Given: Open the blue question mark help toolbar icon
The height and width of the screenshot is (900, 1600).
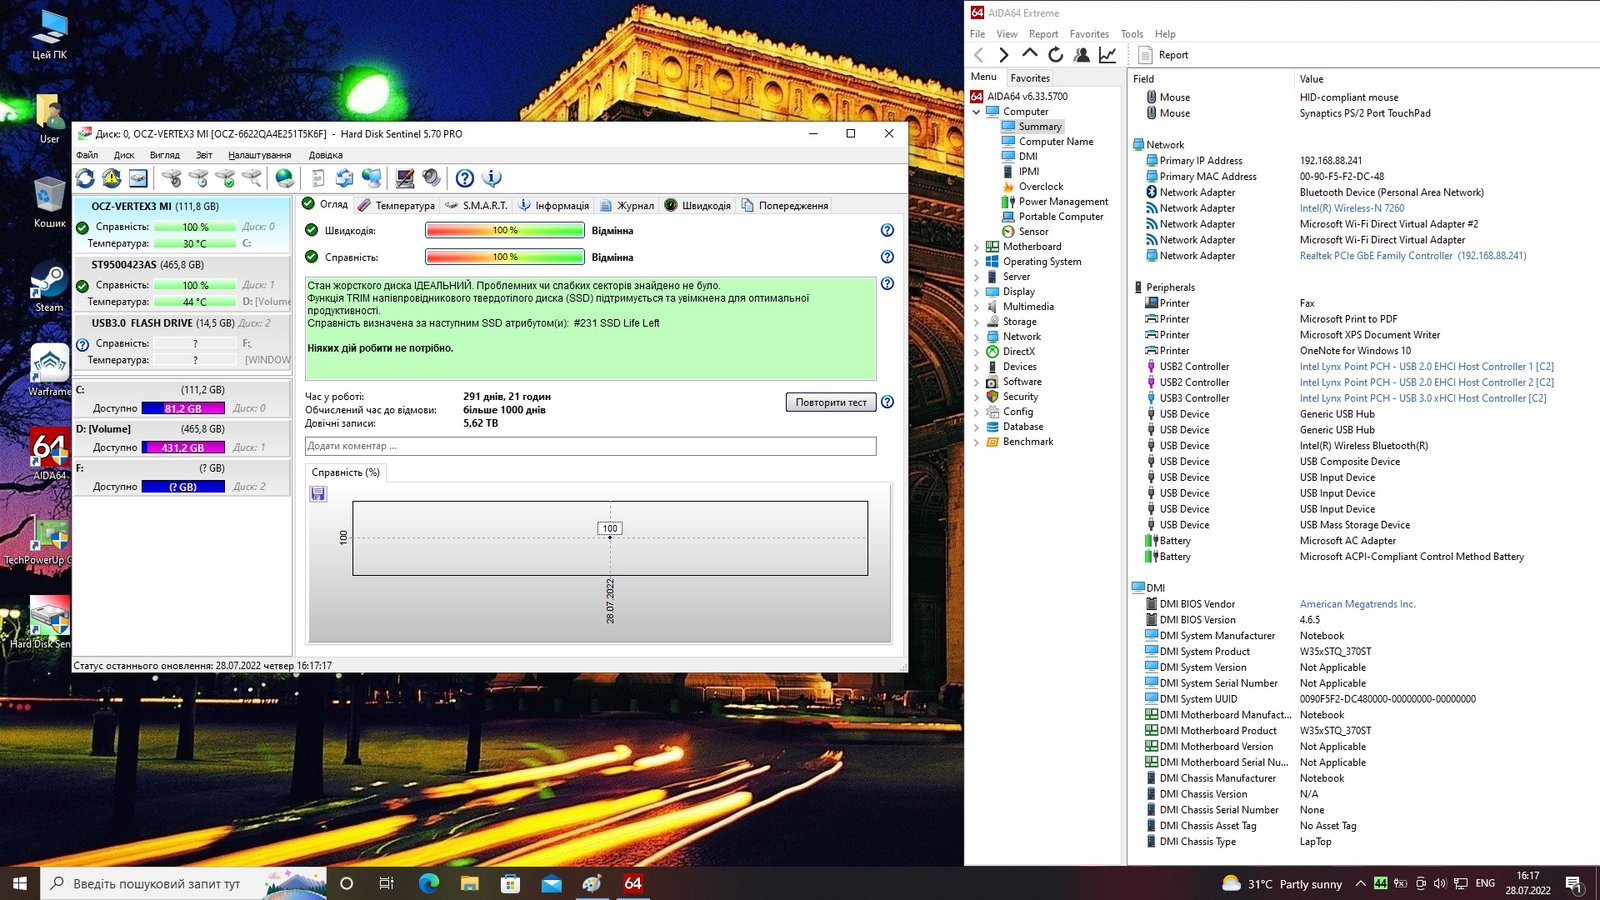Looking at the screenshot, I should tap(465, 178).
